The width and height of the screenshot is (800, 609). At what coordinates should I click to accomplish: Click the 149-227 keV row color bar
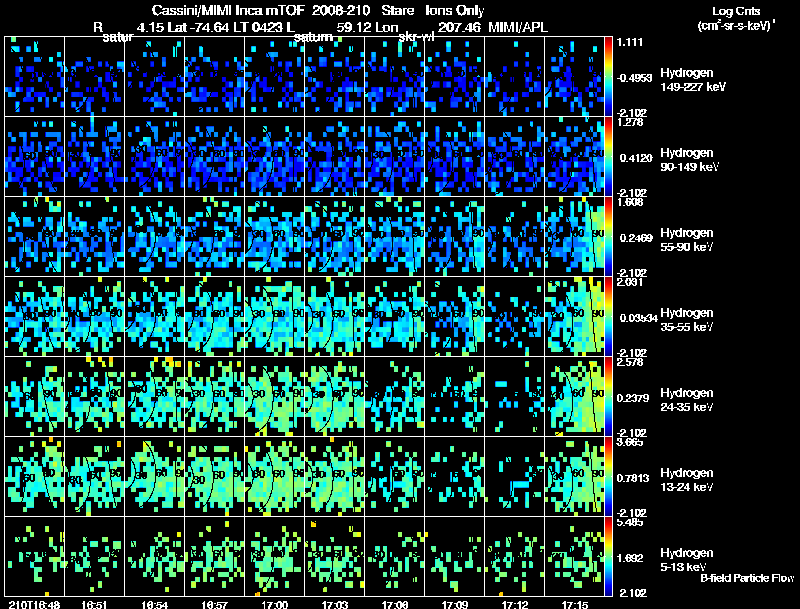pos(608,76)
